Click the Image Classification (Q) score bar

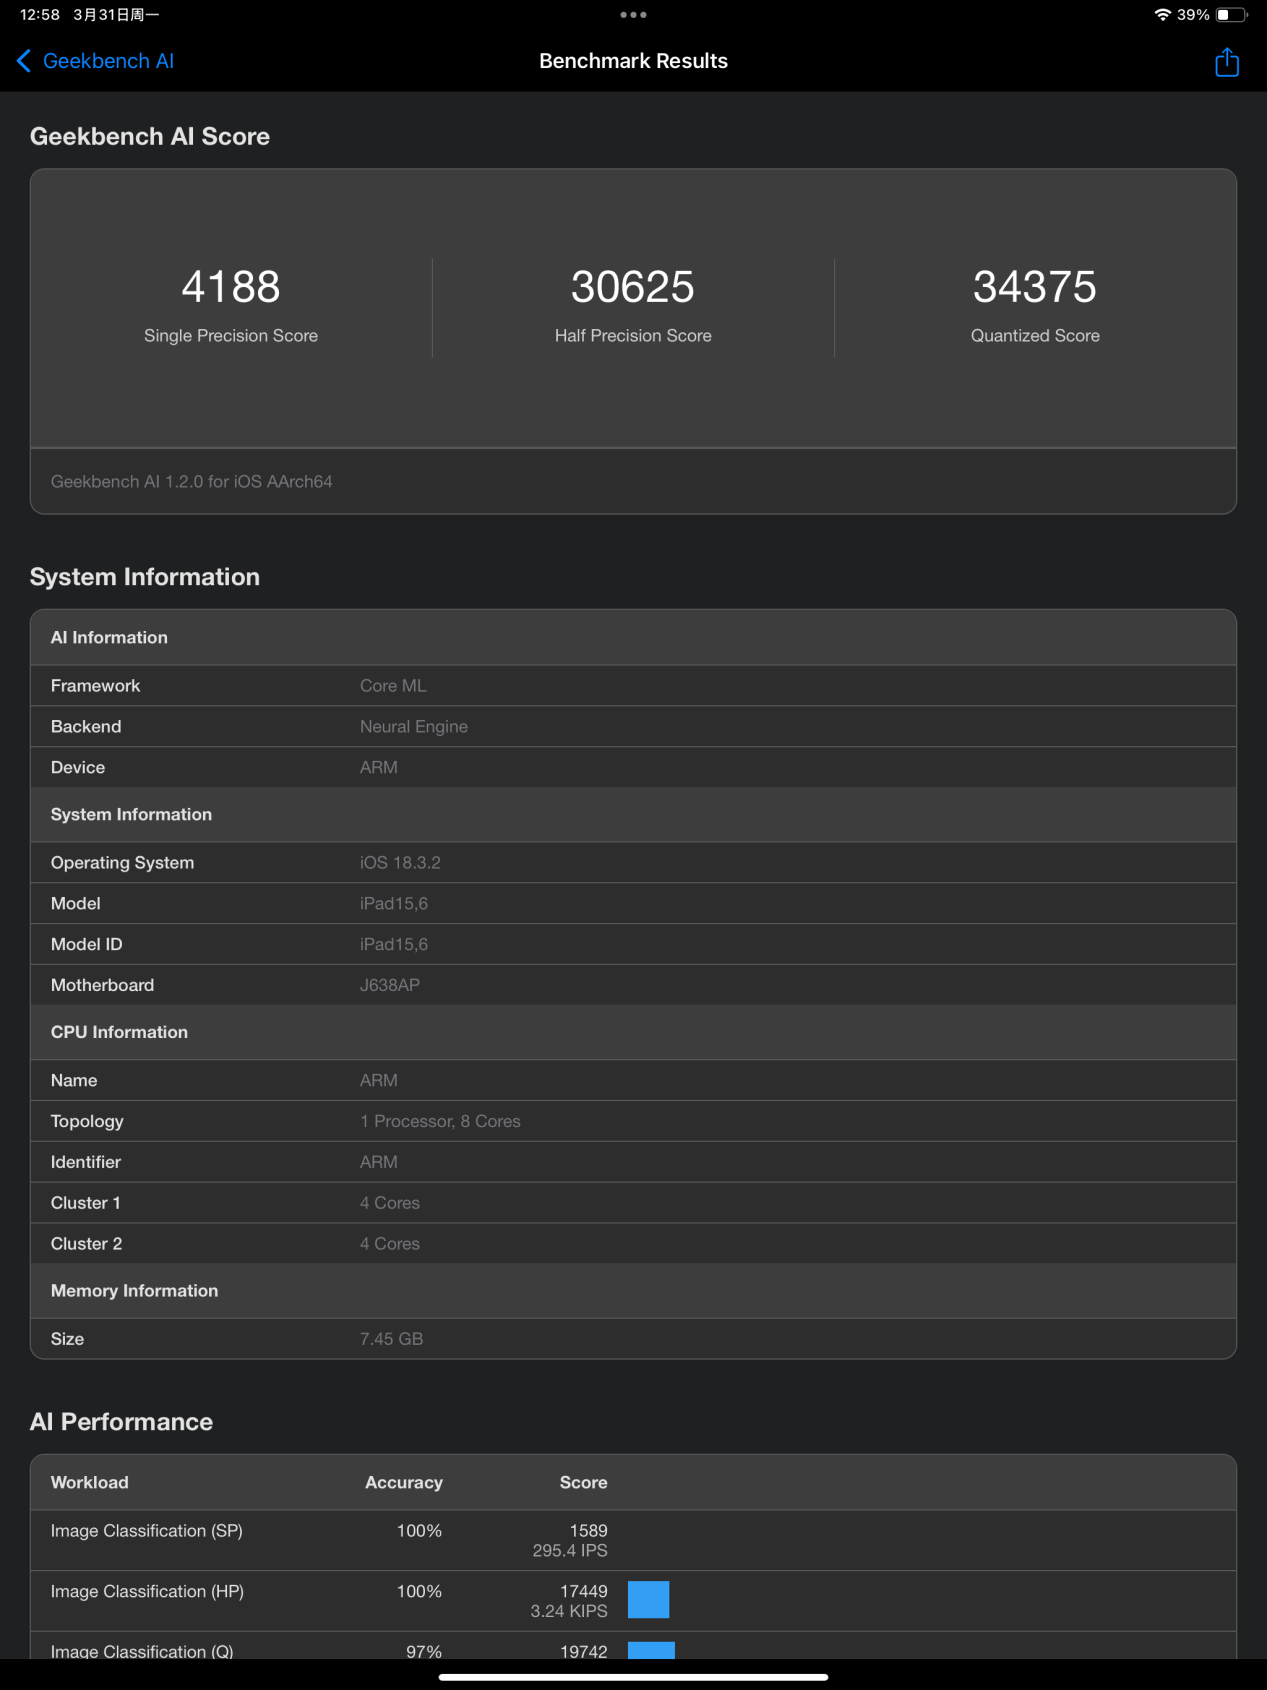tap(651, 1650)
